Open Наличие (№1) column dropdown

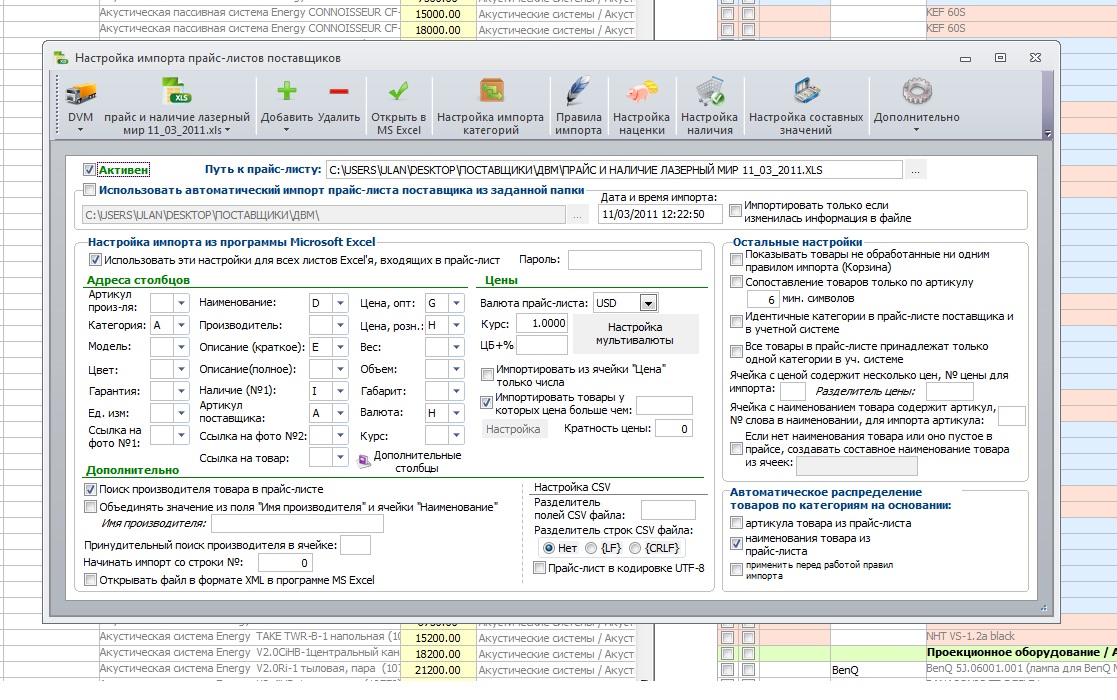tap(340, 391)
